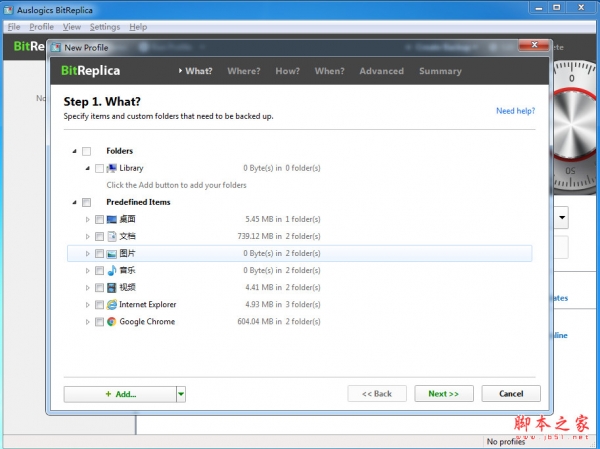Go to the Advanced wizard step
Image resolution: width=600 pixels, height=449 pixels.
coord(382,71)
